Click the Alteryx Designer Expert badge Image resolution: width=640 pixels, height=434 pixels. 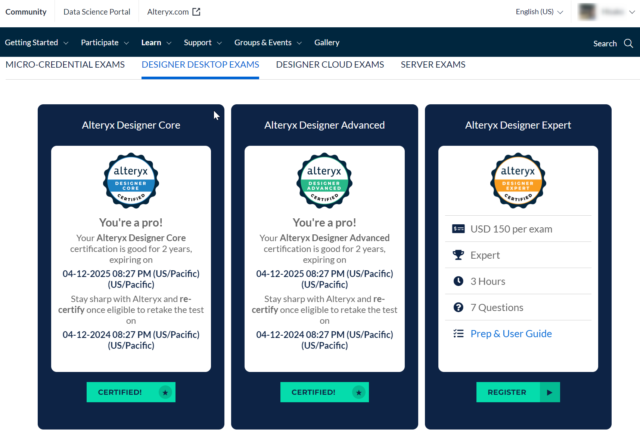(x=518, y=180)
